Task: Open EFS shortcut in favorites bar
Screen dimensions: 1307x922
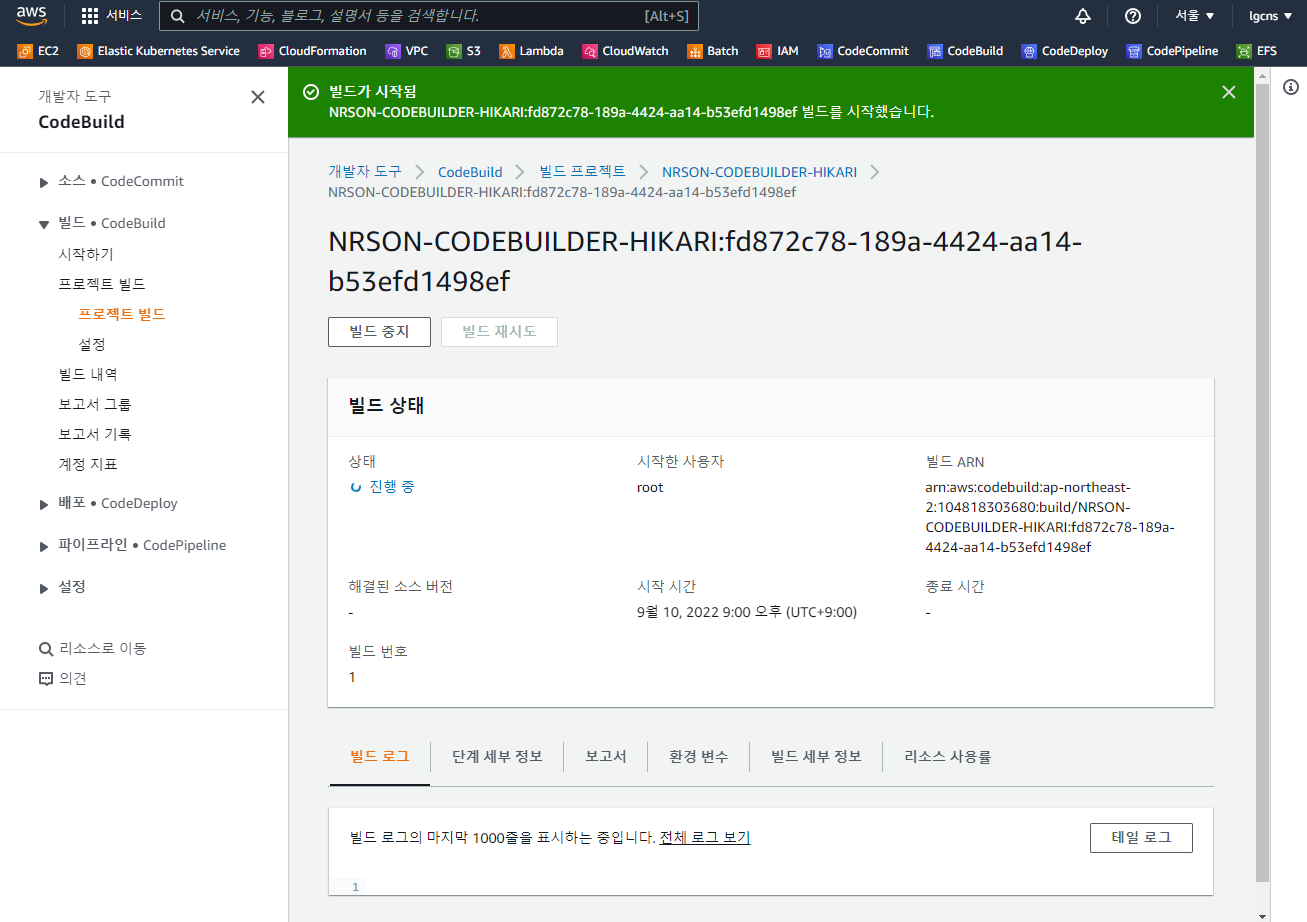Action: point(1257,51)
